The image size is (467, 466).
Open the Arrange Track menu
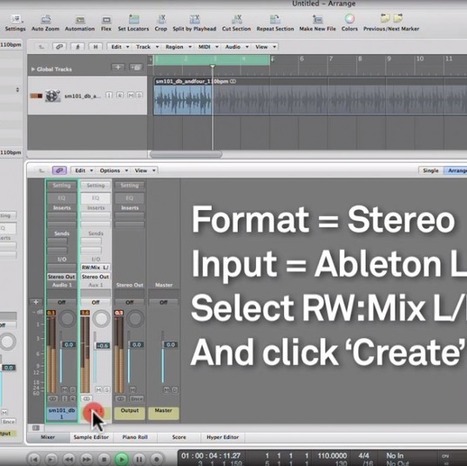pyautogui.click(x=147, y=47)
